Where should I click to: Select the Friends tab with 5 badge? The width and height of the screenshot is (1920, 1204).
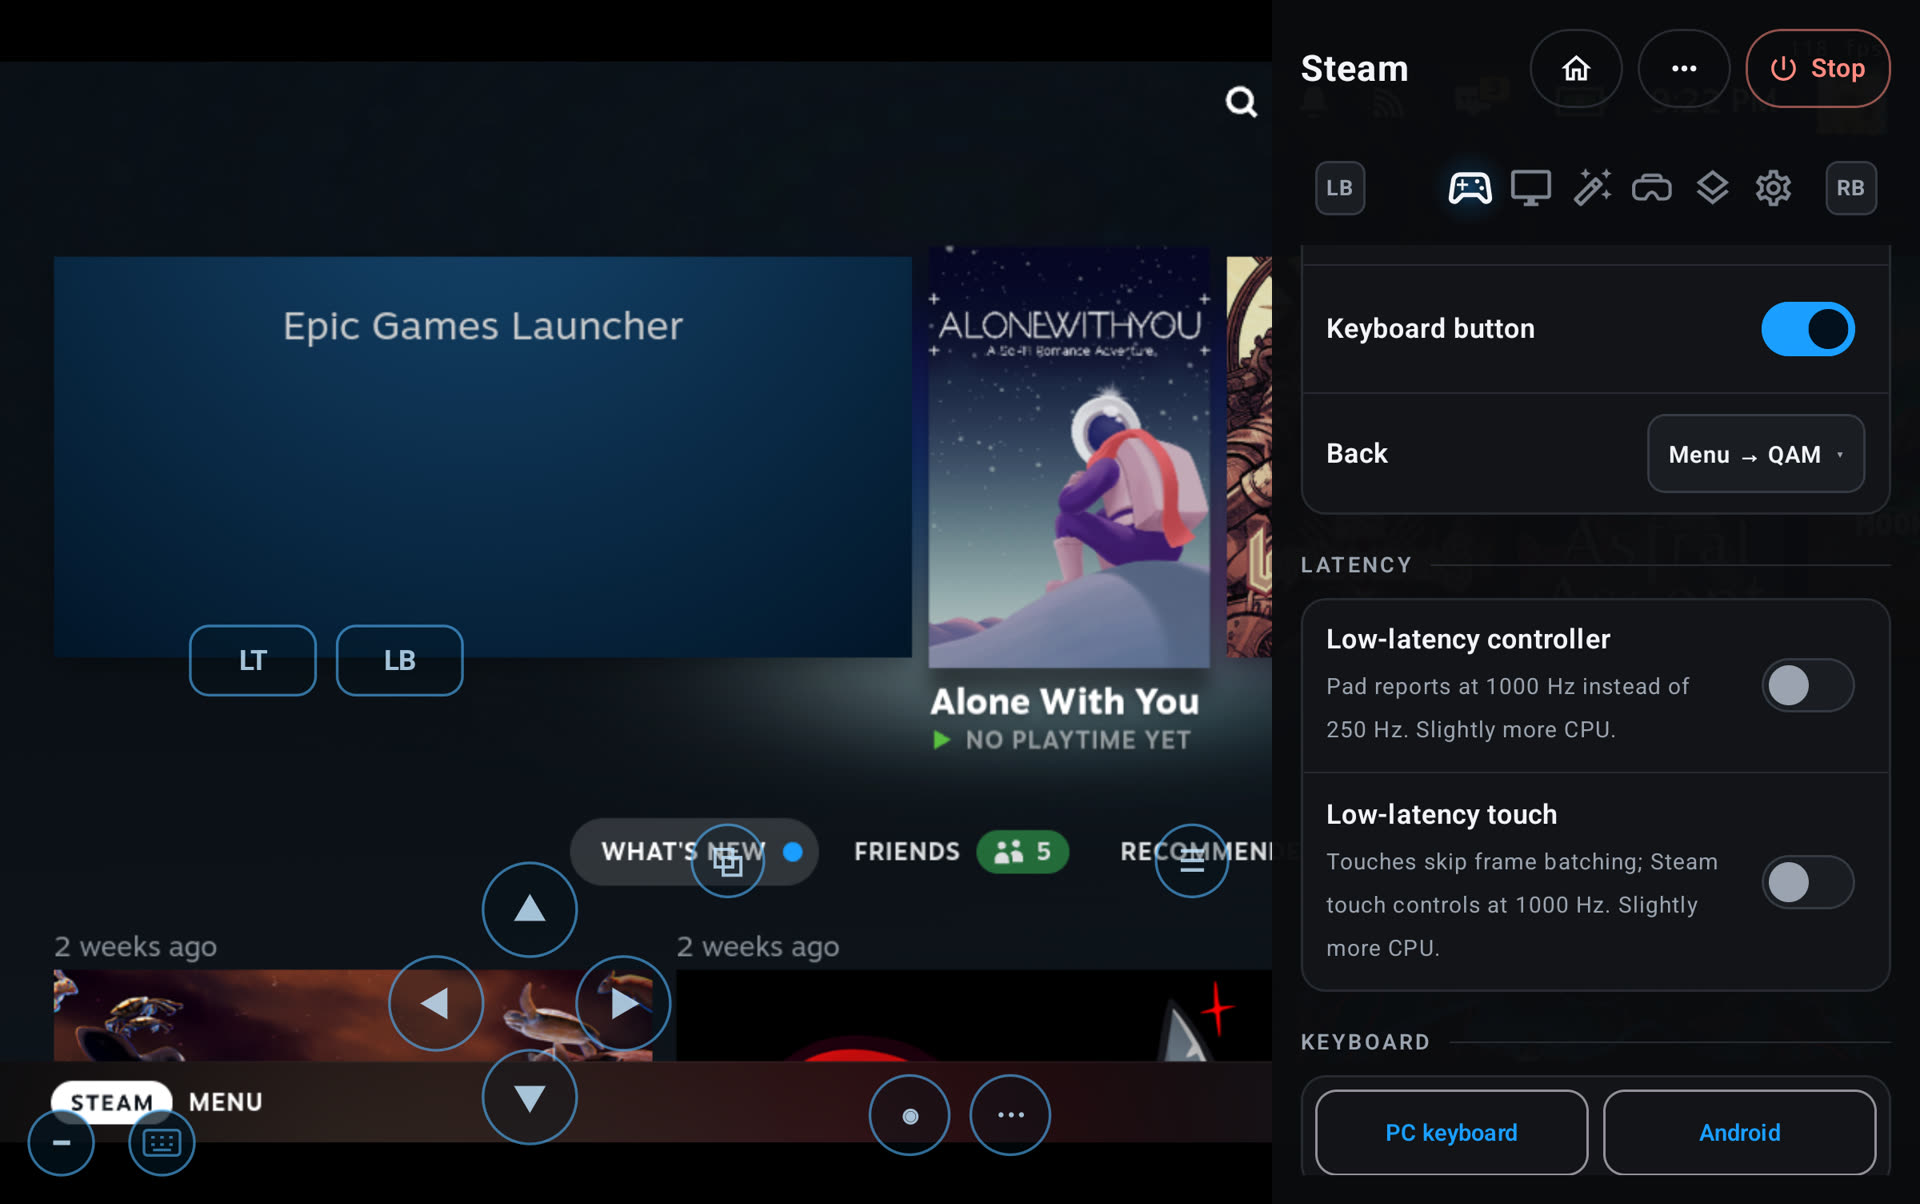pos(960,852)
